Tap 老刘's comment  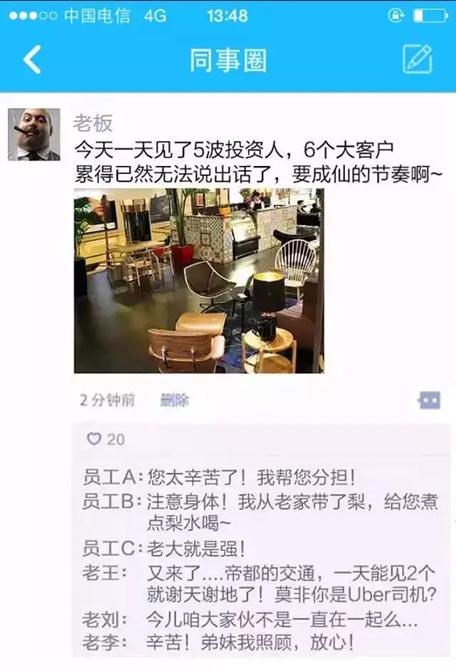coord(250,619)
